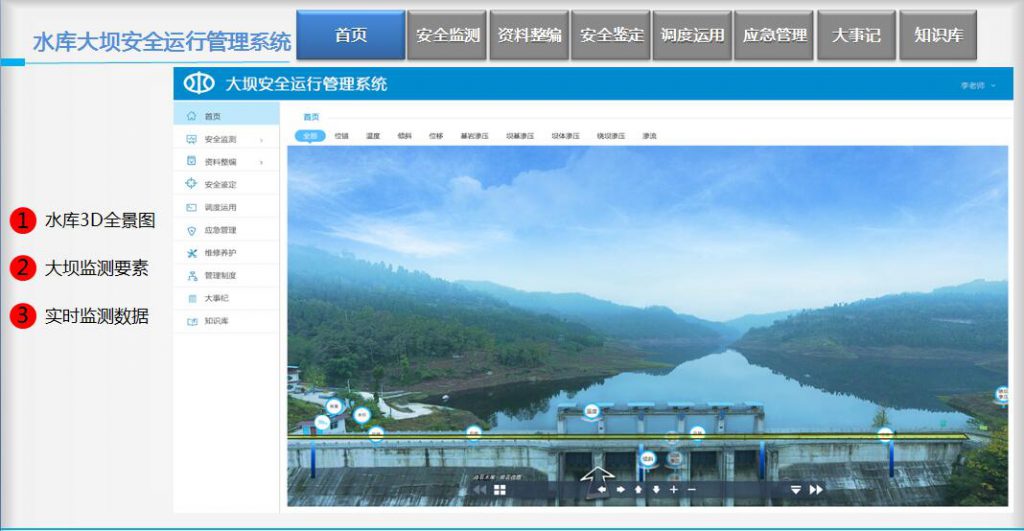Expand the 安全监测 sidebar submenu

pyautogui.click(x=262, y=139)
